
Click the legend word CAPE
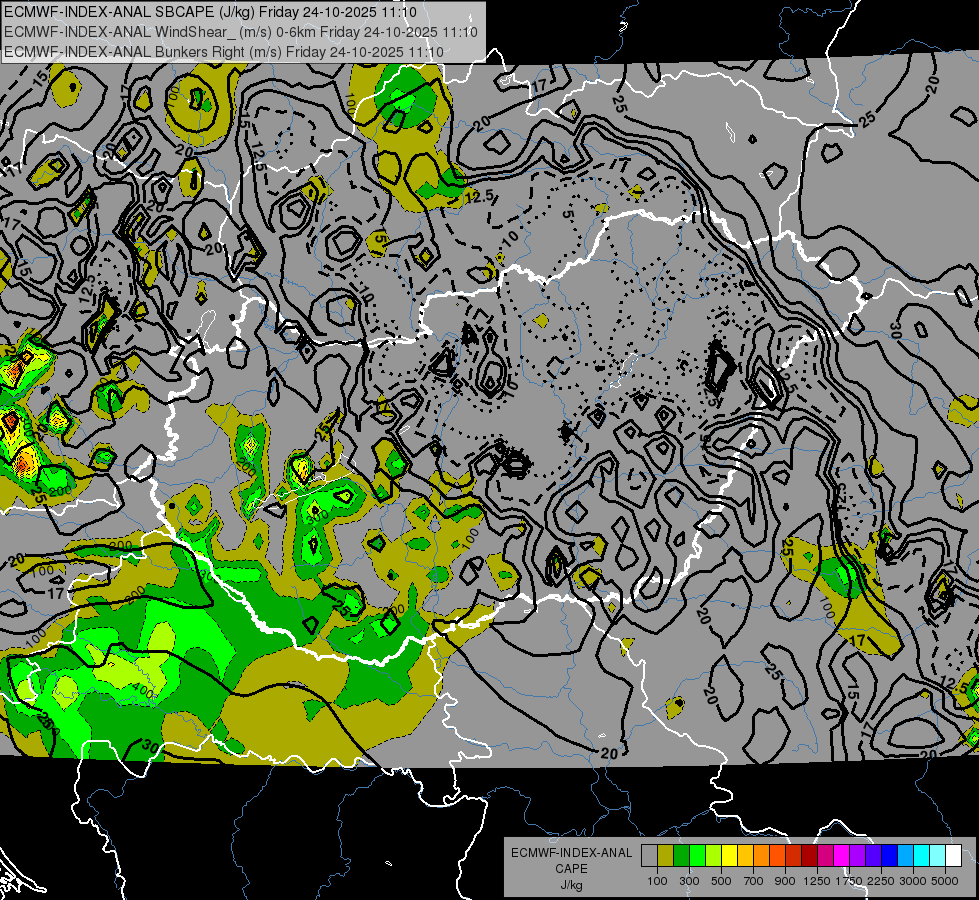pos(571,869)
